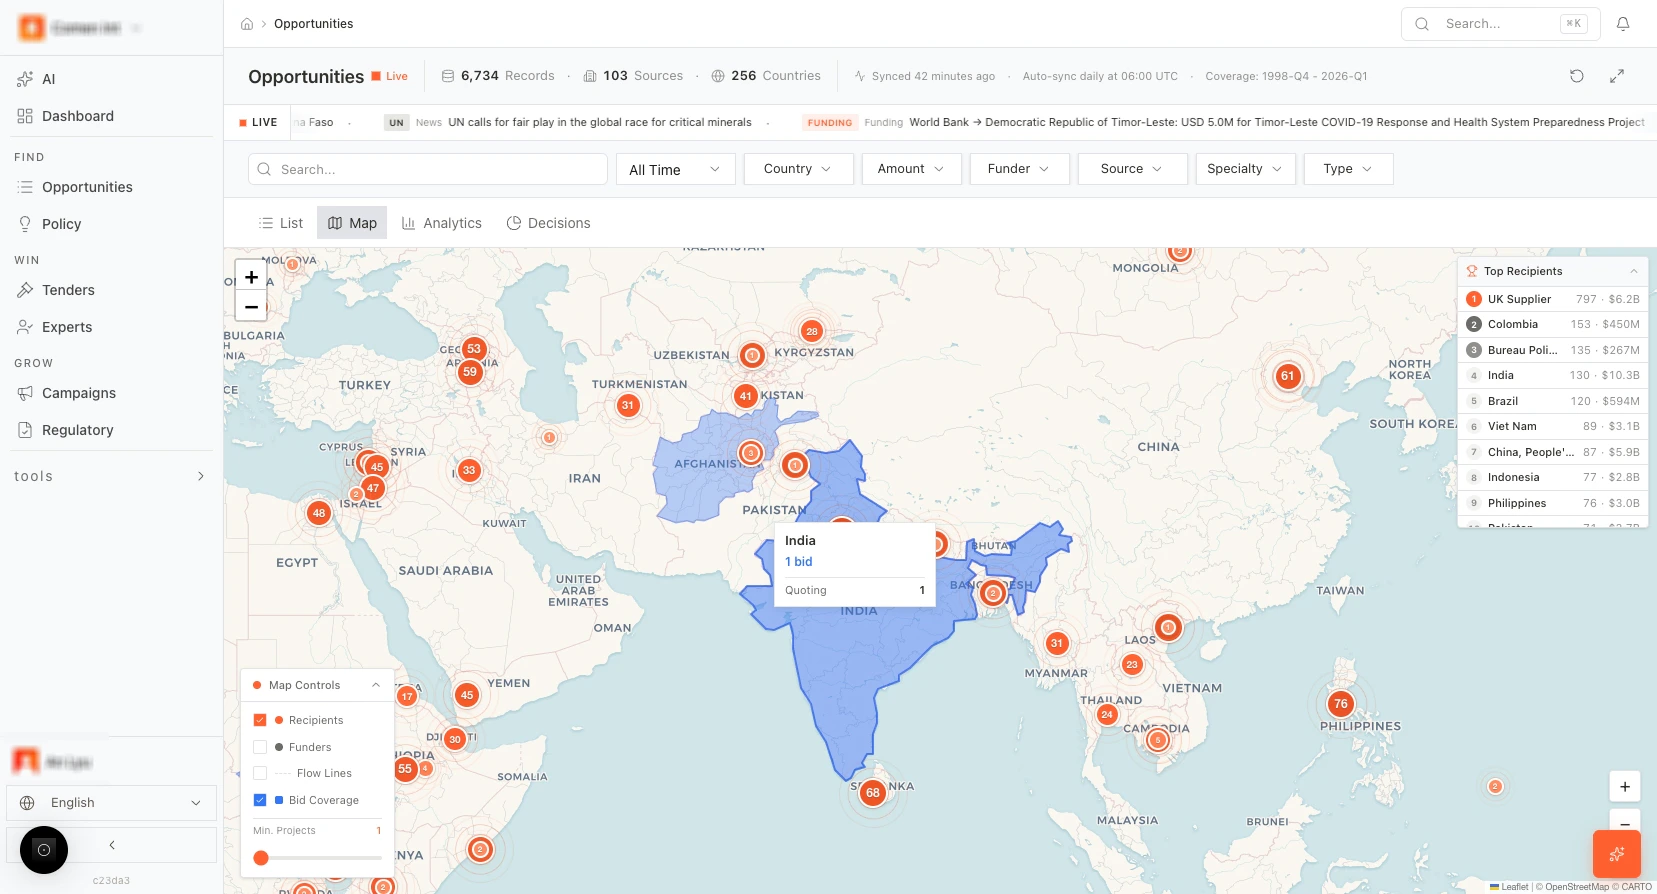Switch to the Decisions tab
Screen dimensions: 1657x894
coord(548,223)
